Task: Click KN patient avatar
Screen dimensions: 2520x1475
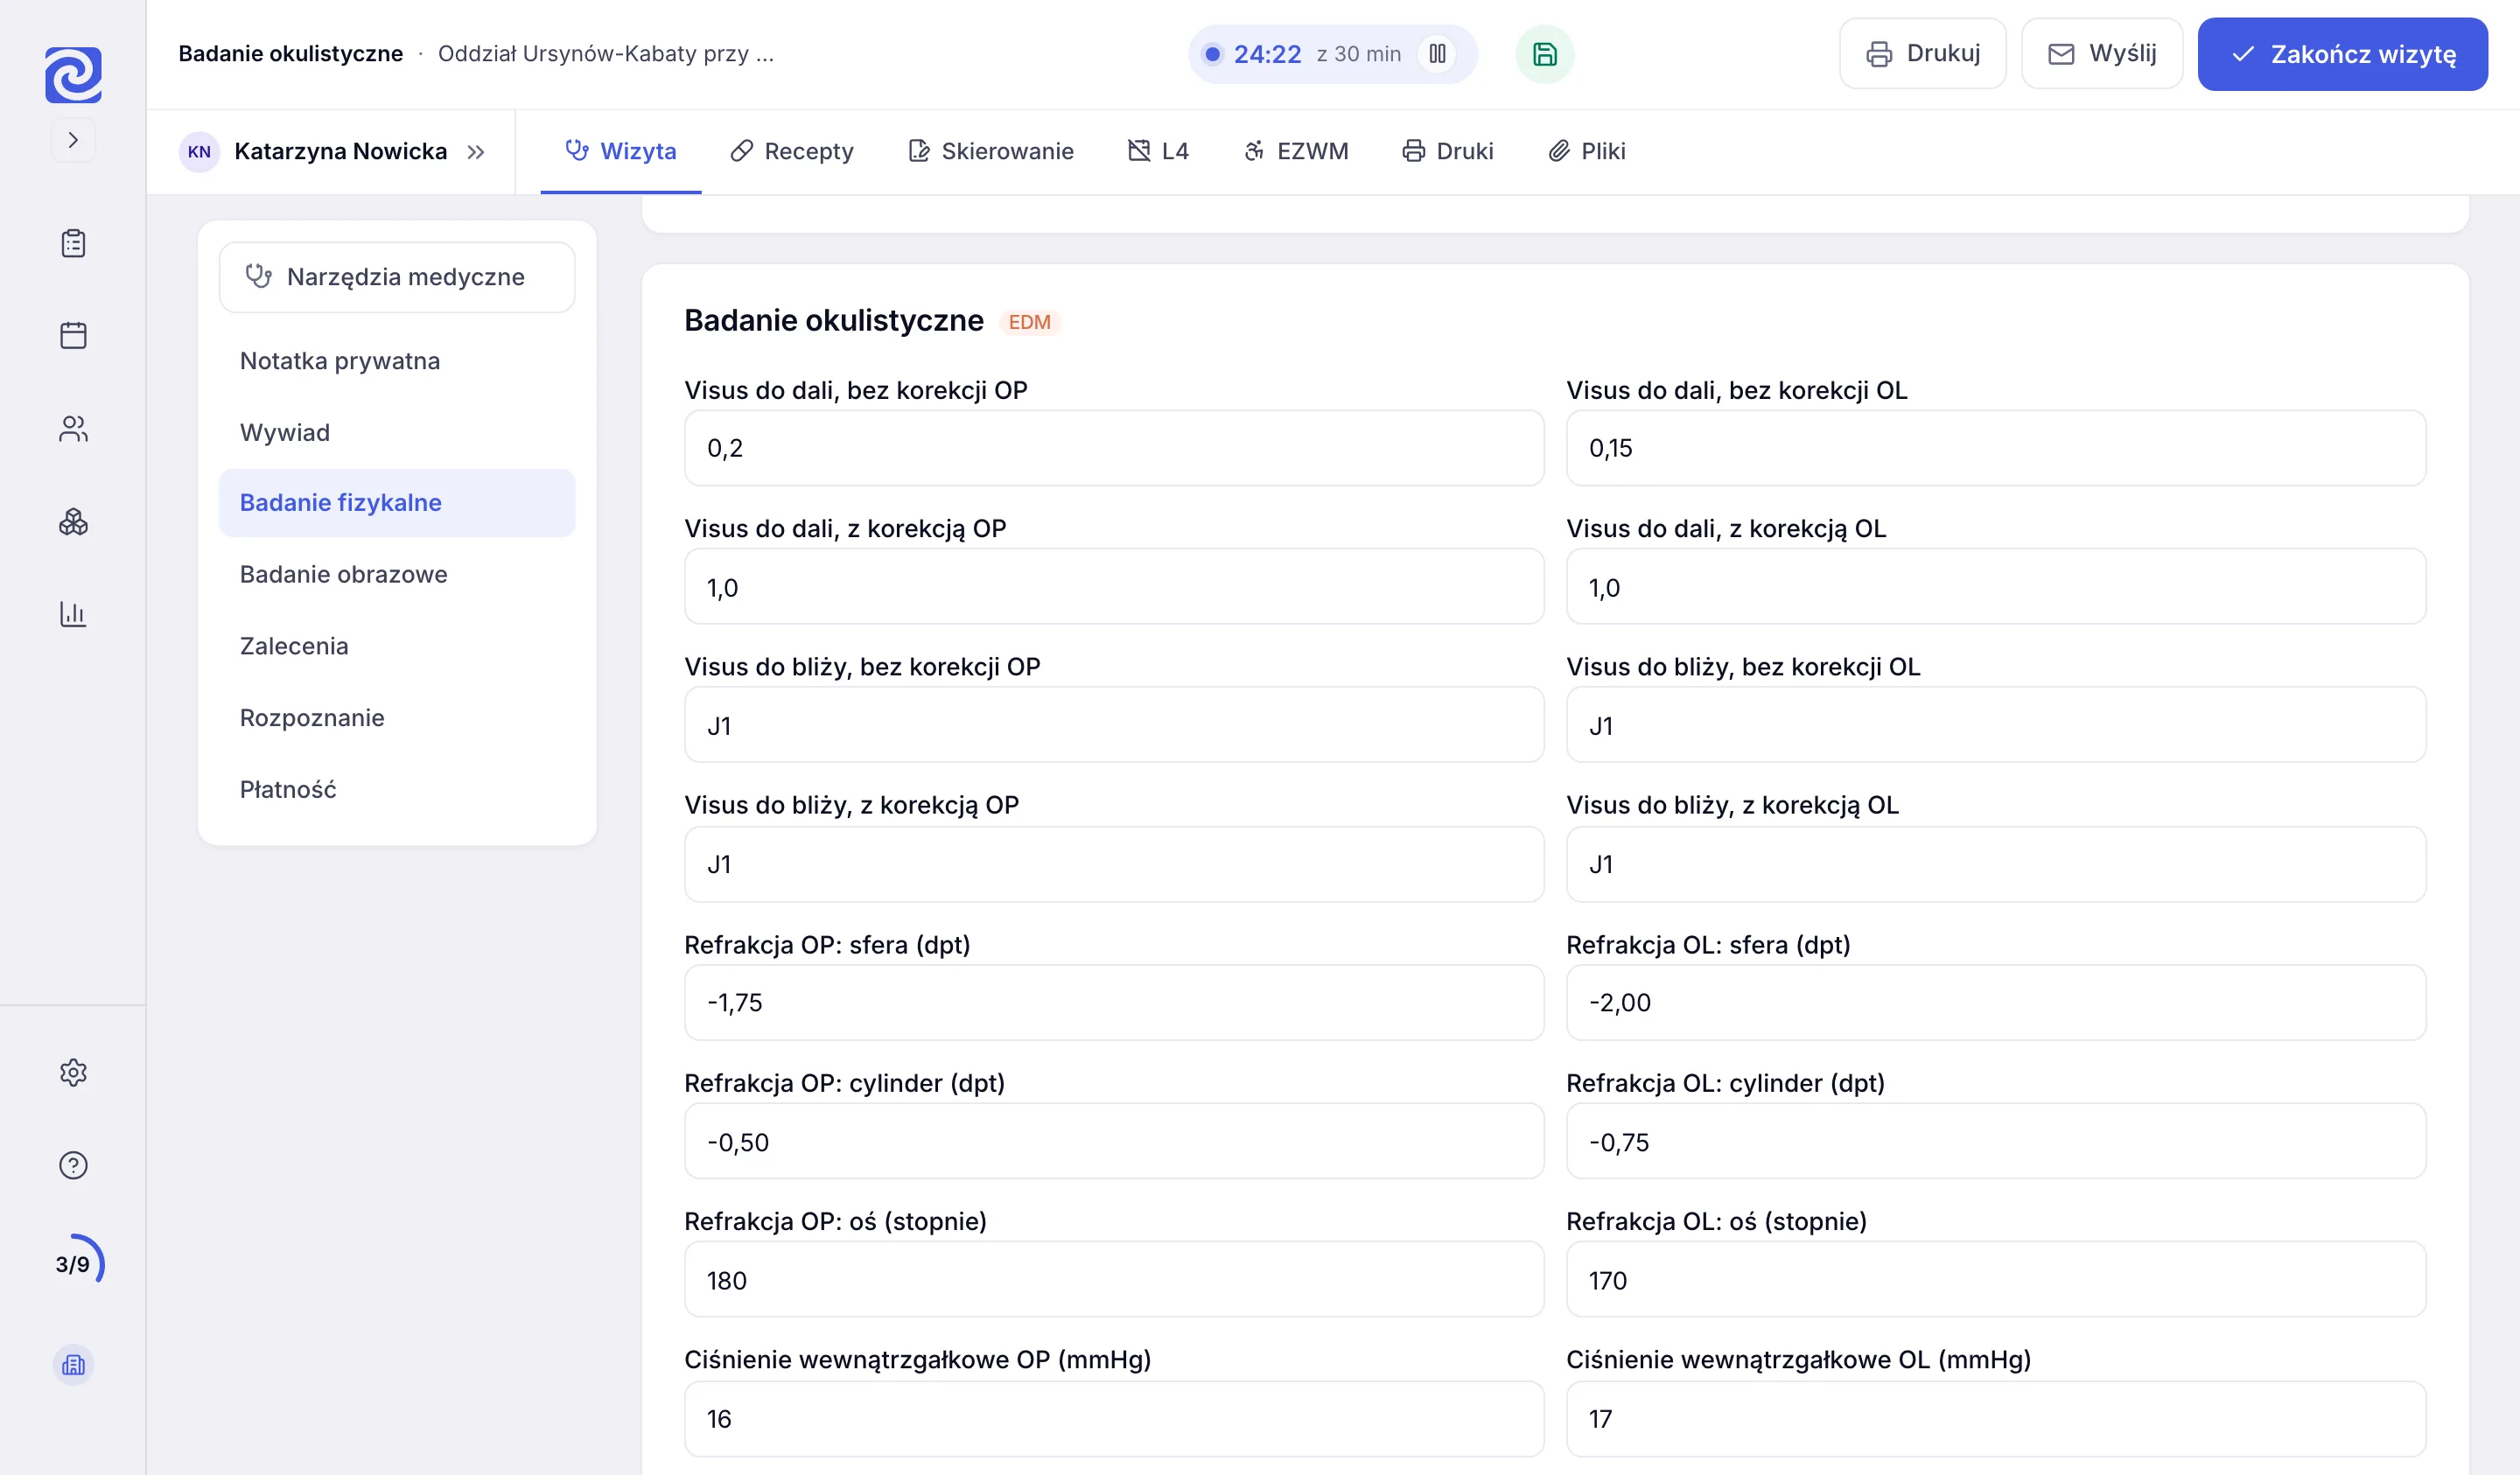Action: 199,152
